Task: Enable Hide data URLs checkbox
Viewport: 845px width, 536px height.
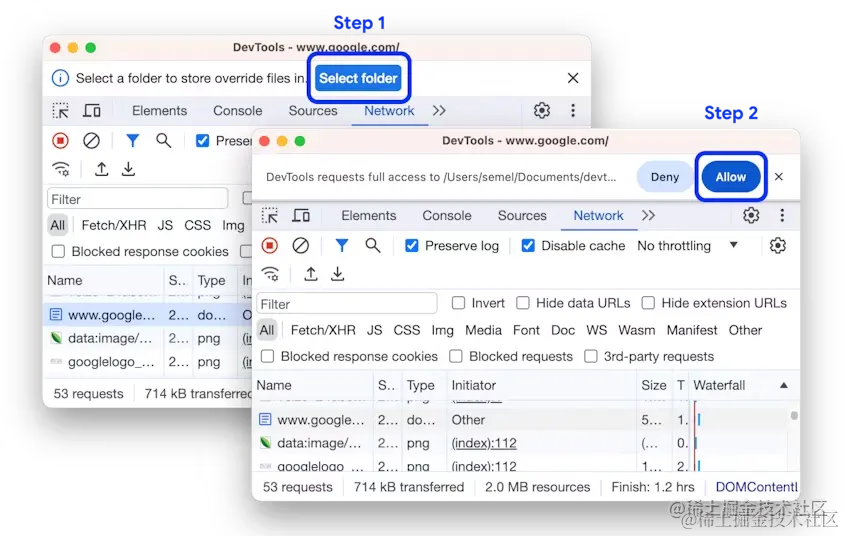Action: coord(523,303)
